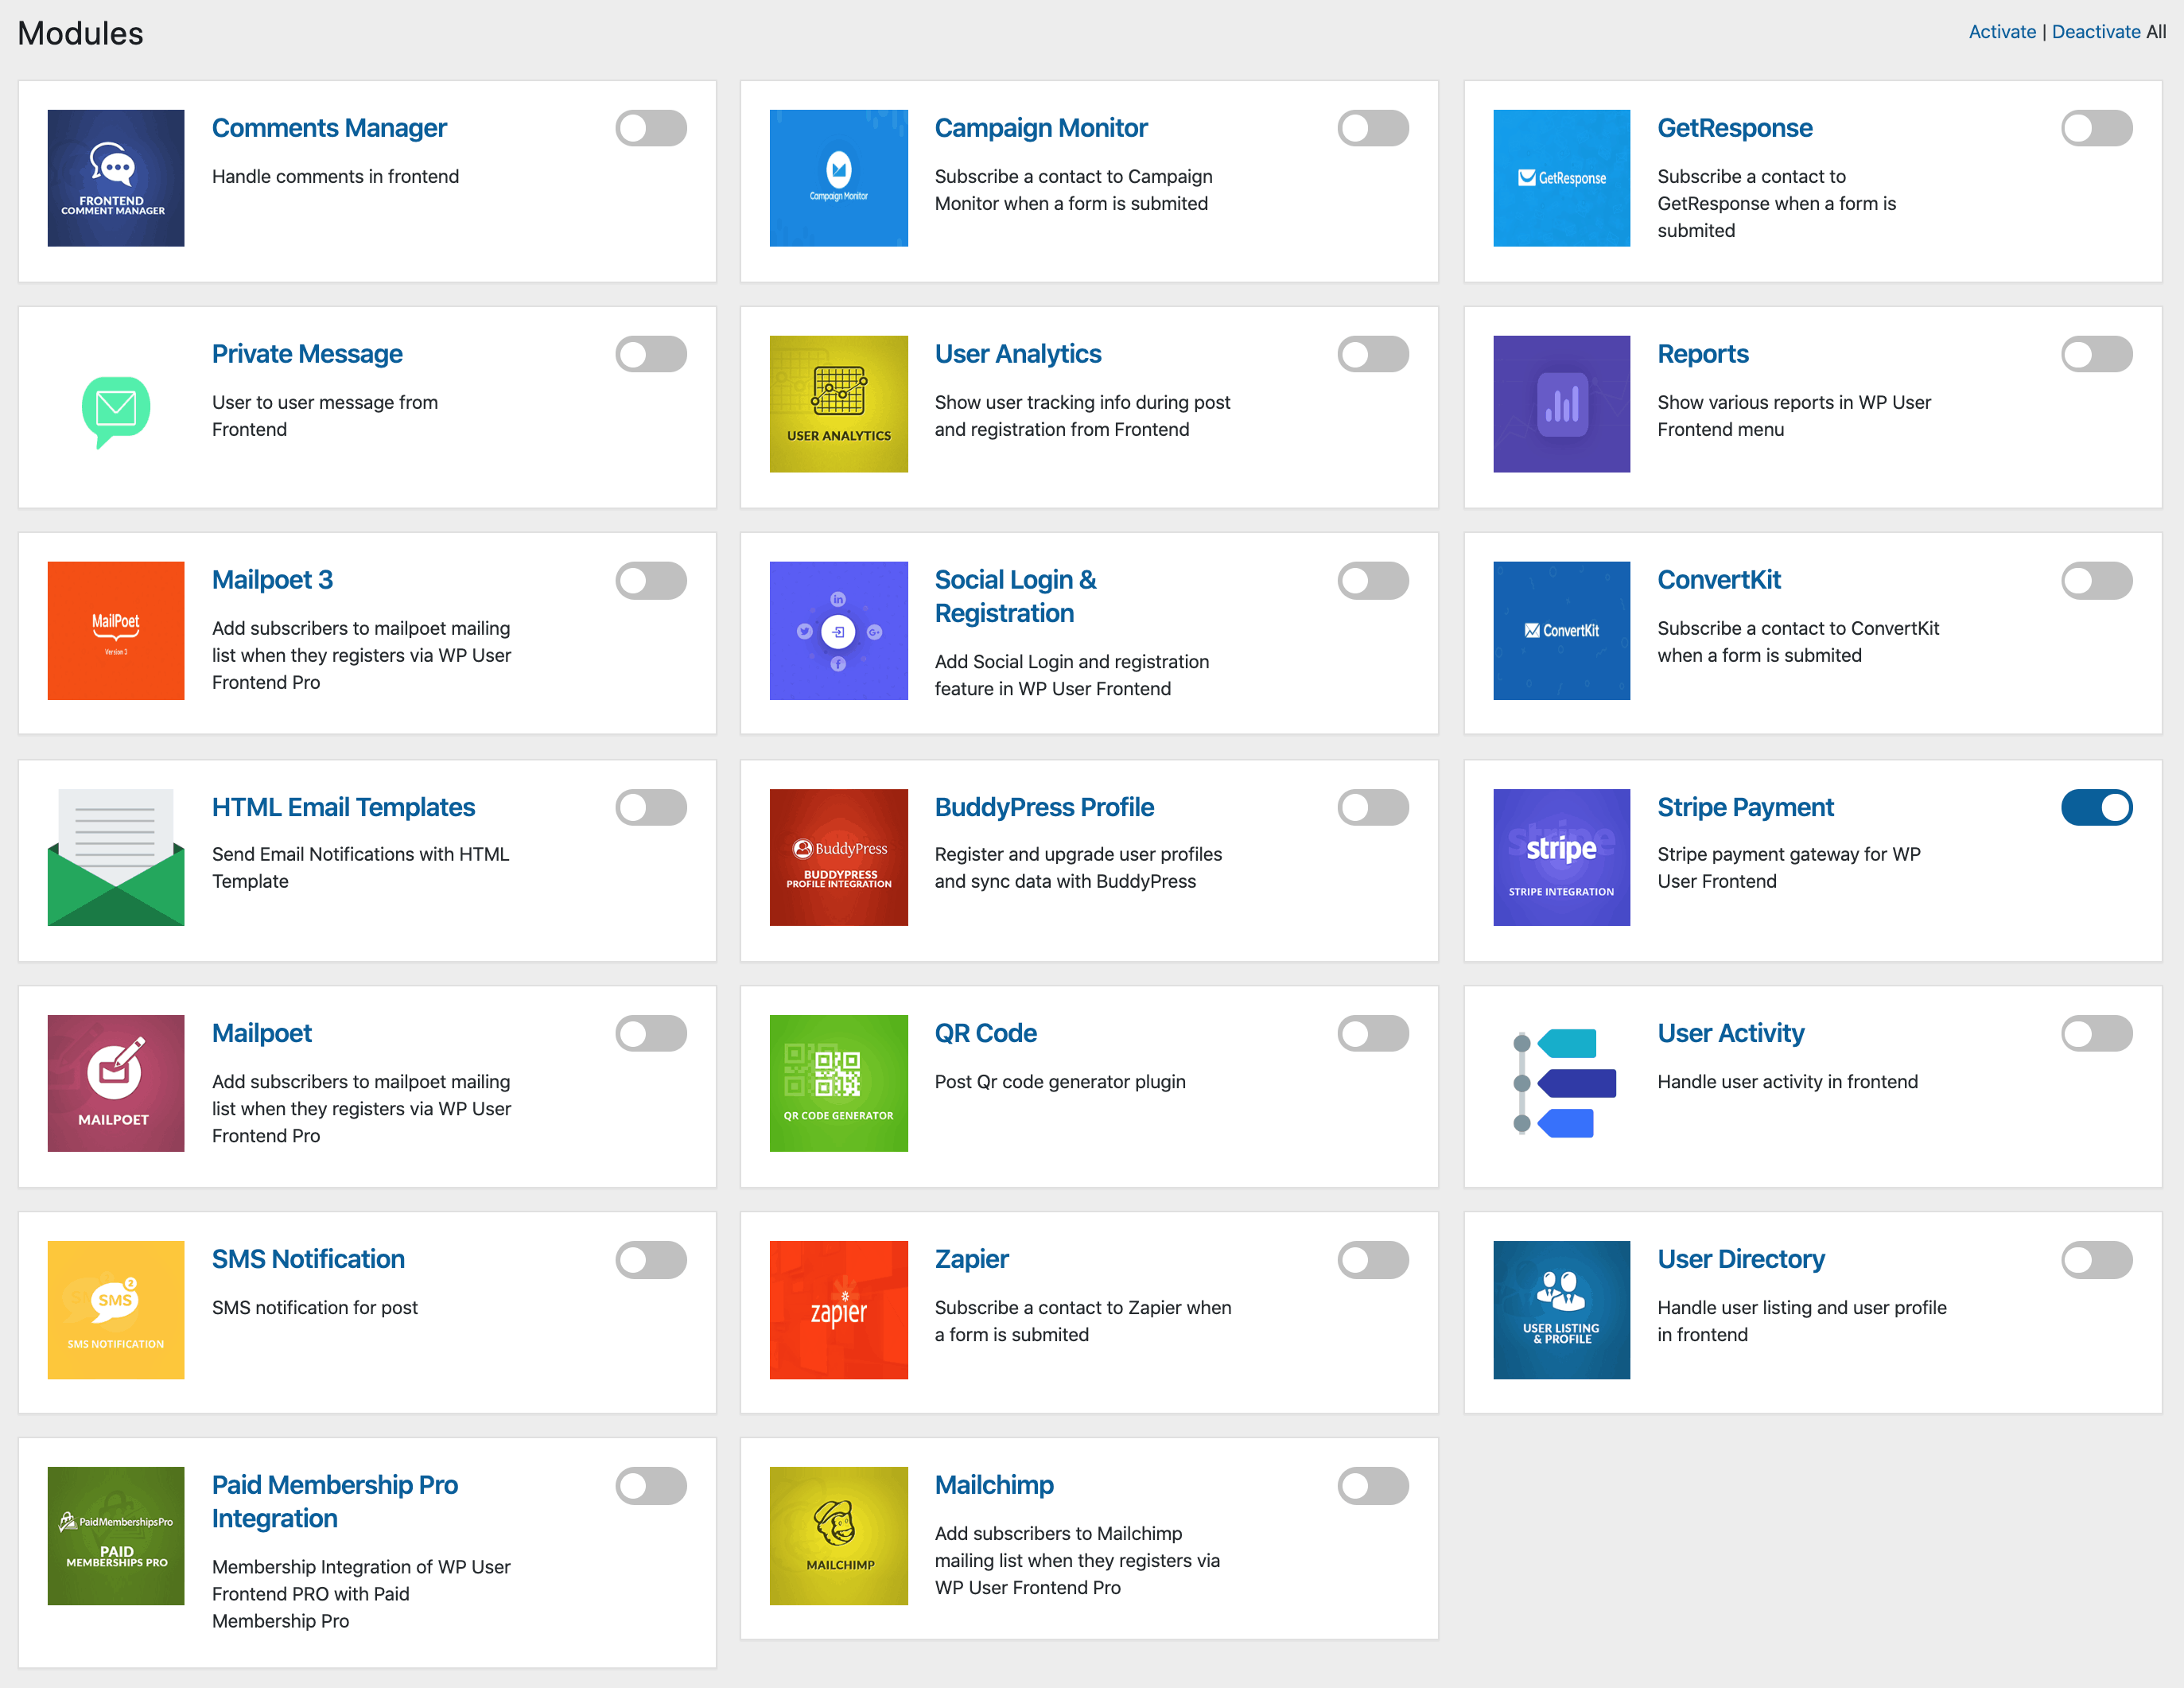
Task: Enable the SMS Notification toggle
Action: point(651,1260)
